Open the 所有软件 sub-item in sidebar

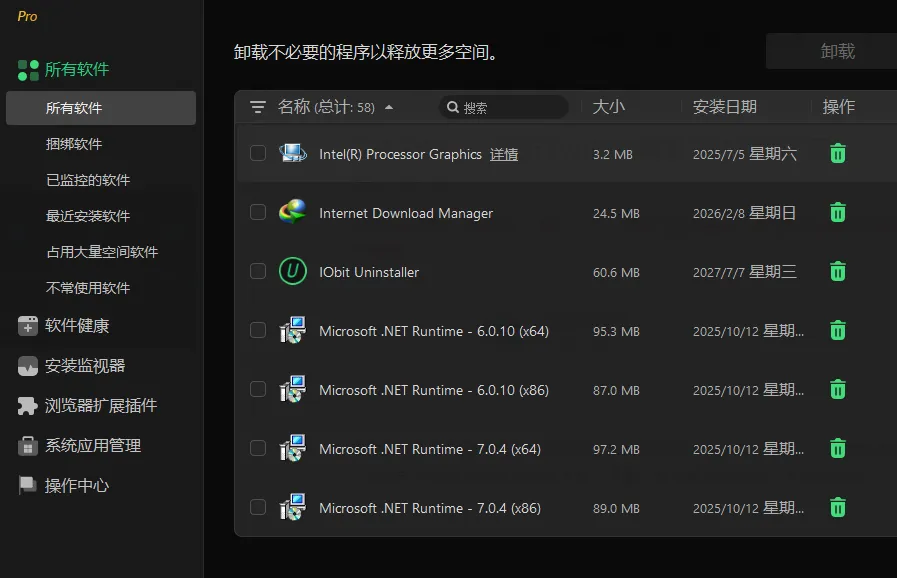click(101, 108)
